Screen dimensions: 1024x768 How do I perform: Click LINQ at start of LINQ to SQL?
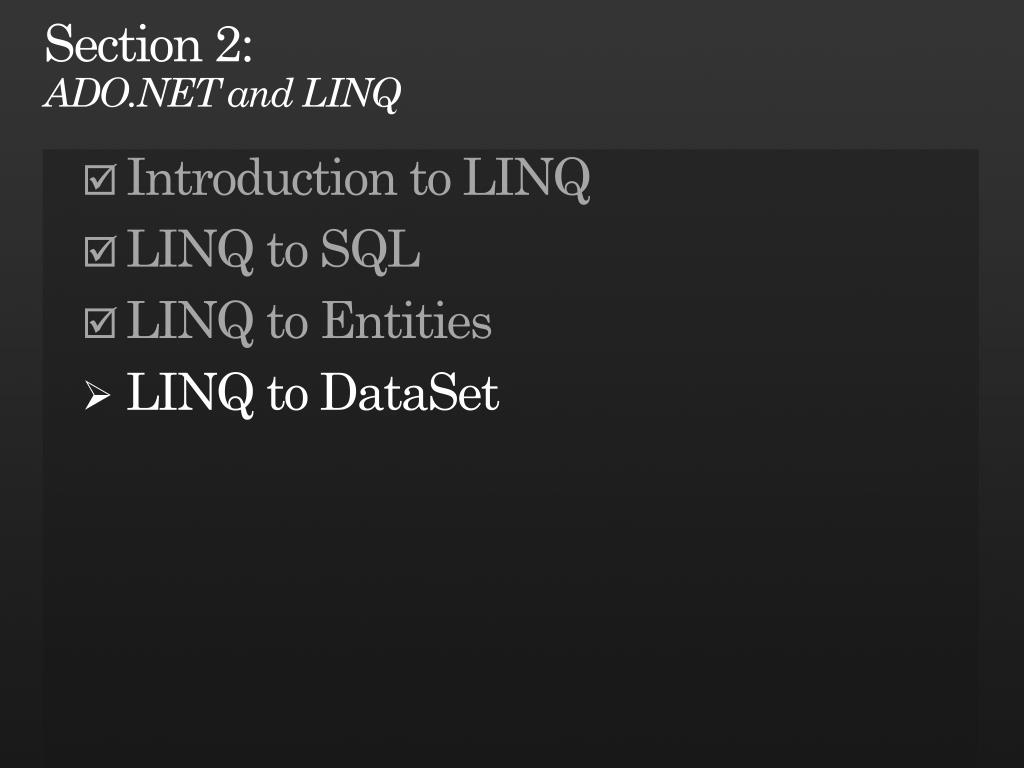click(x=189, y=250)
